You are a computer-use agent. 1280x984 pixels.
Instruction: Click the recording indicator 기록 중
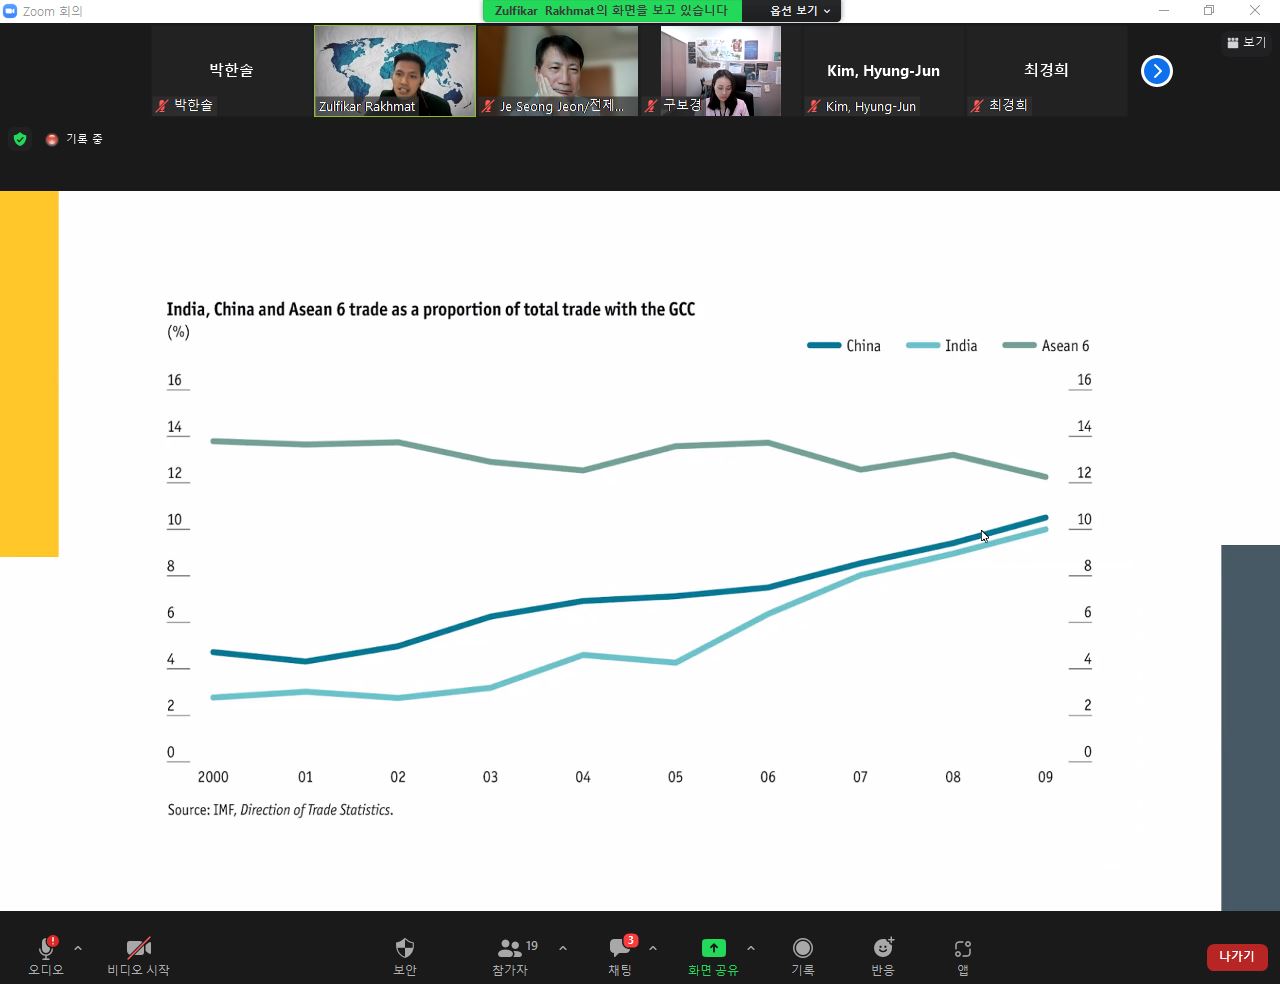pos(76,139)
